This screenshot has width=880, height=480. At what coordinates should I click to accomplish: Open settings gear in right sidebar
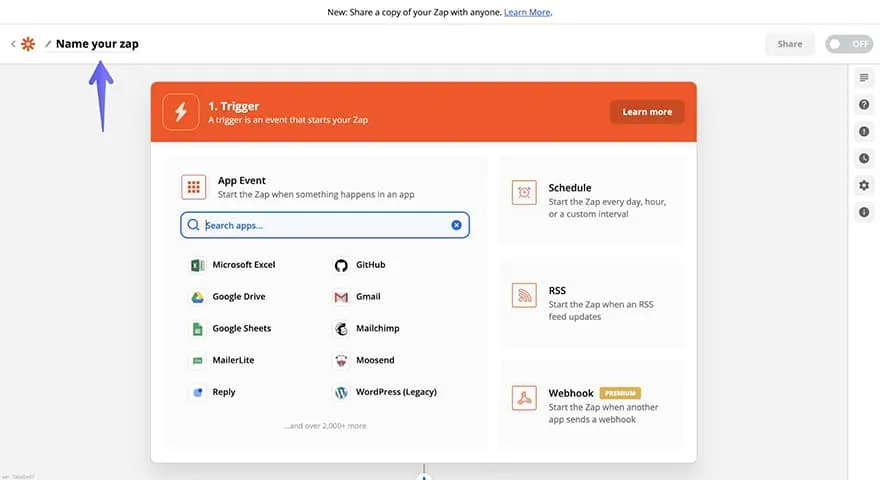tap(864, 185)
